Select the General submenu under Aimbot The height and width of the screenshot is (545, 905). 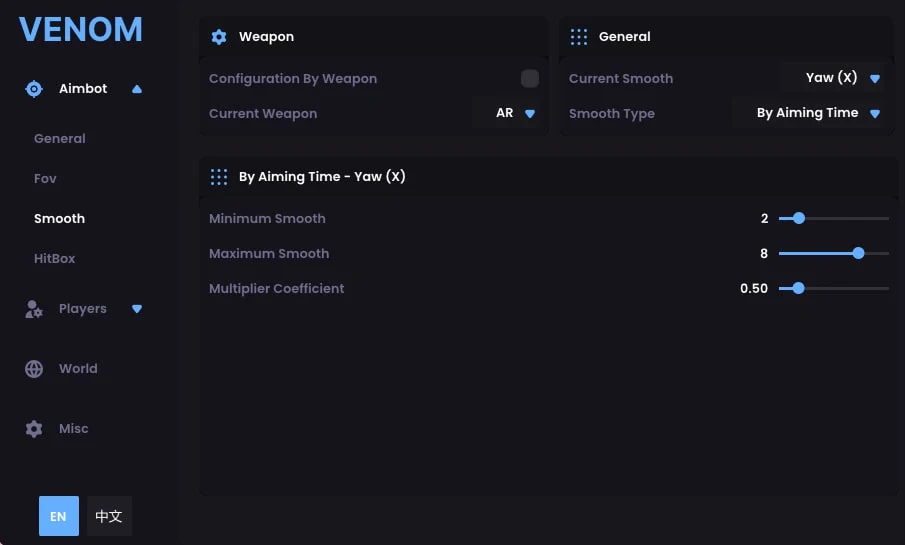pos(59,139)
